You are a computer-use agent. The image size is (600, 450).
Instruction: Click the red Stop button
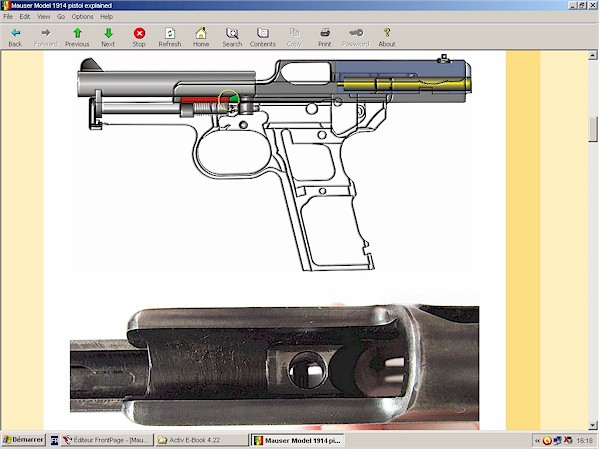click(139, 38)
